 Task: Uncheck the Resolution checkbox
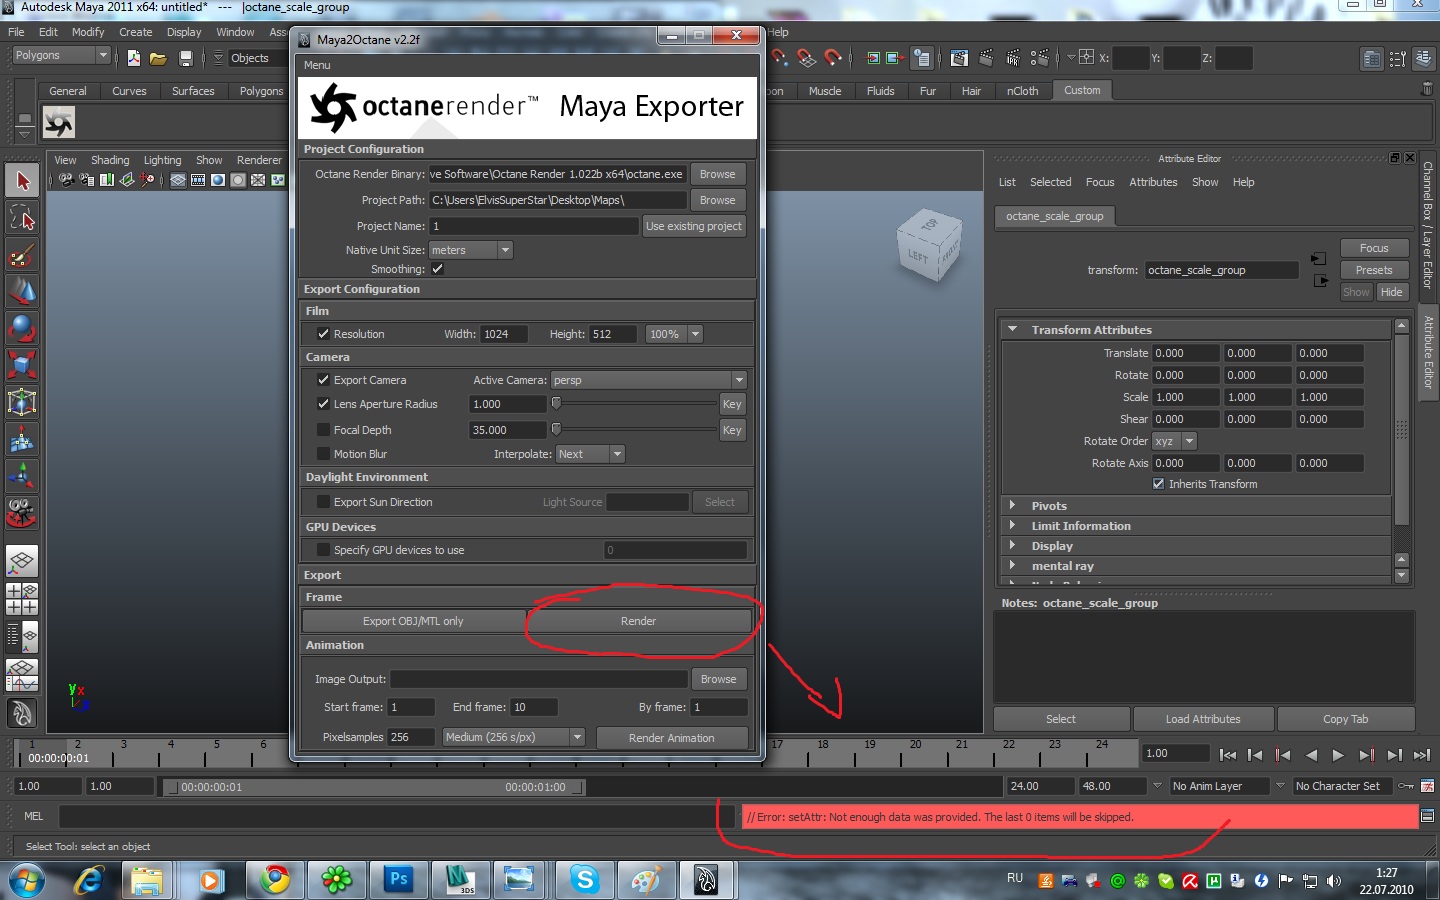pos(323,334)
